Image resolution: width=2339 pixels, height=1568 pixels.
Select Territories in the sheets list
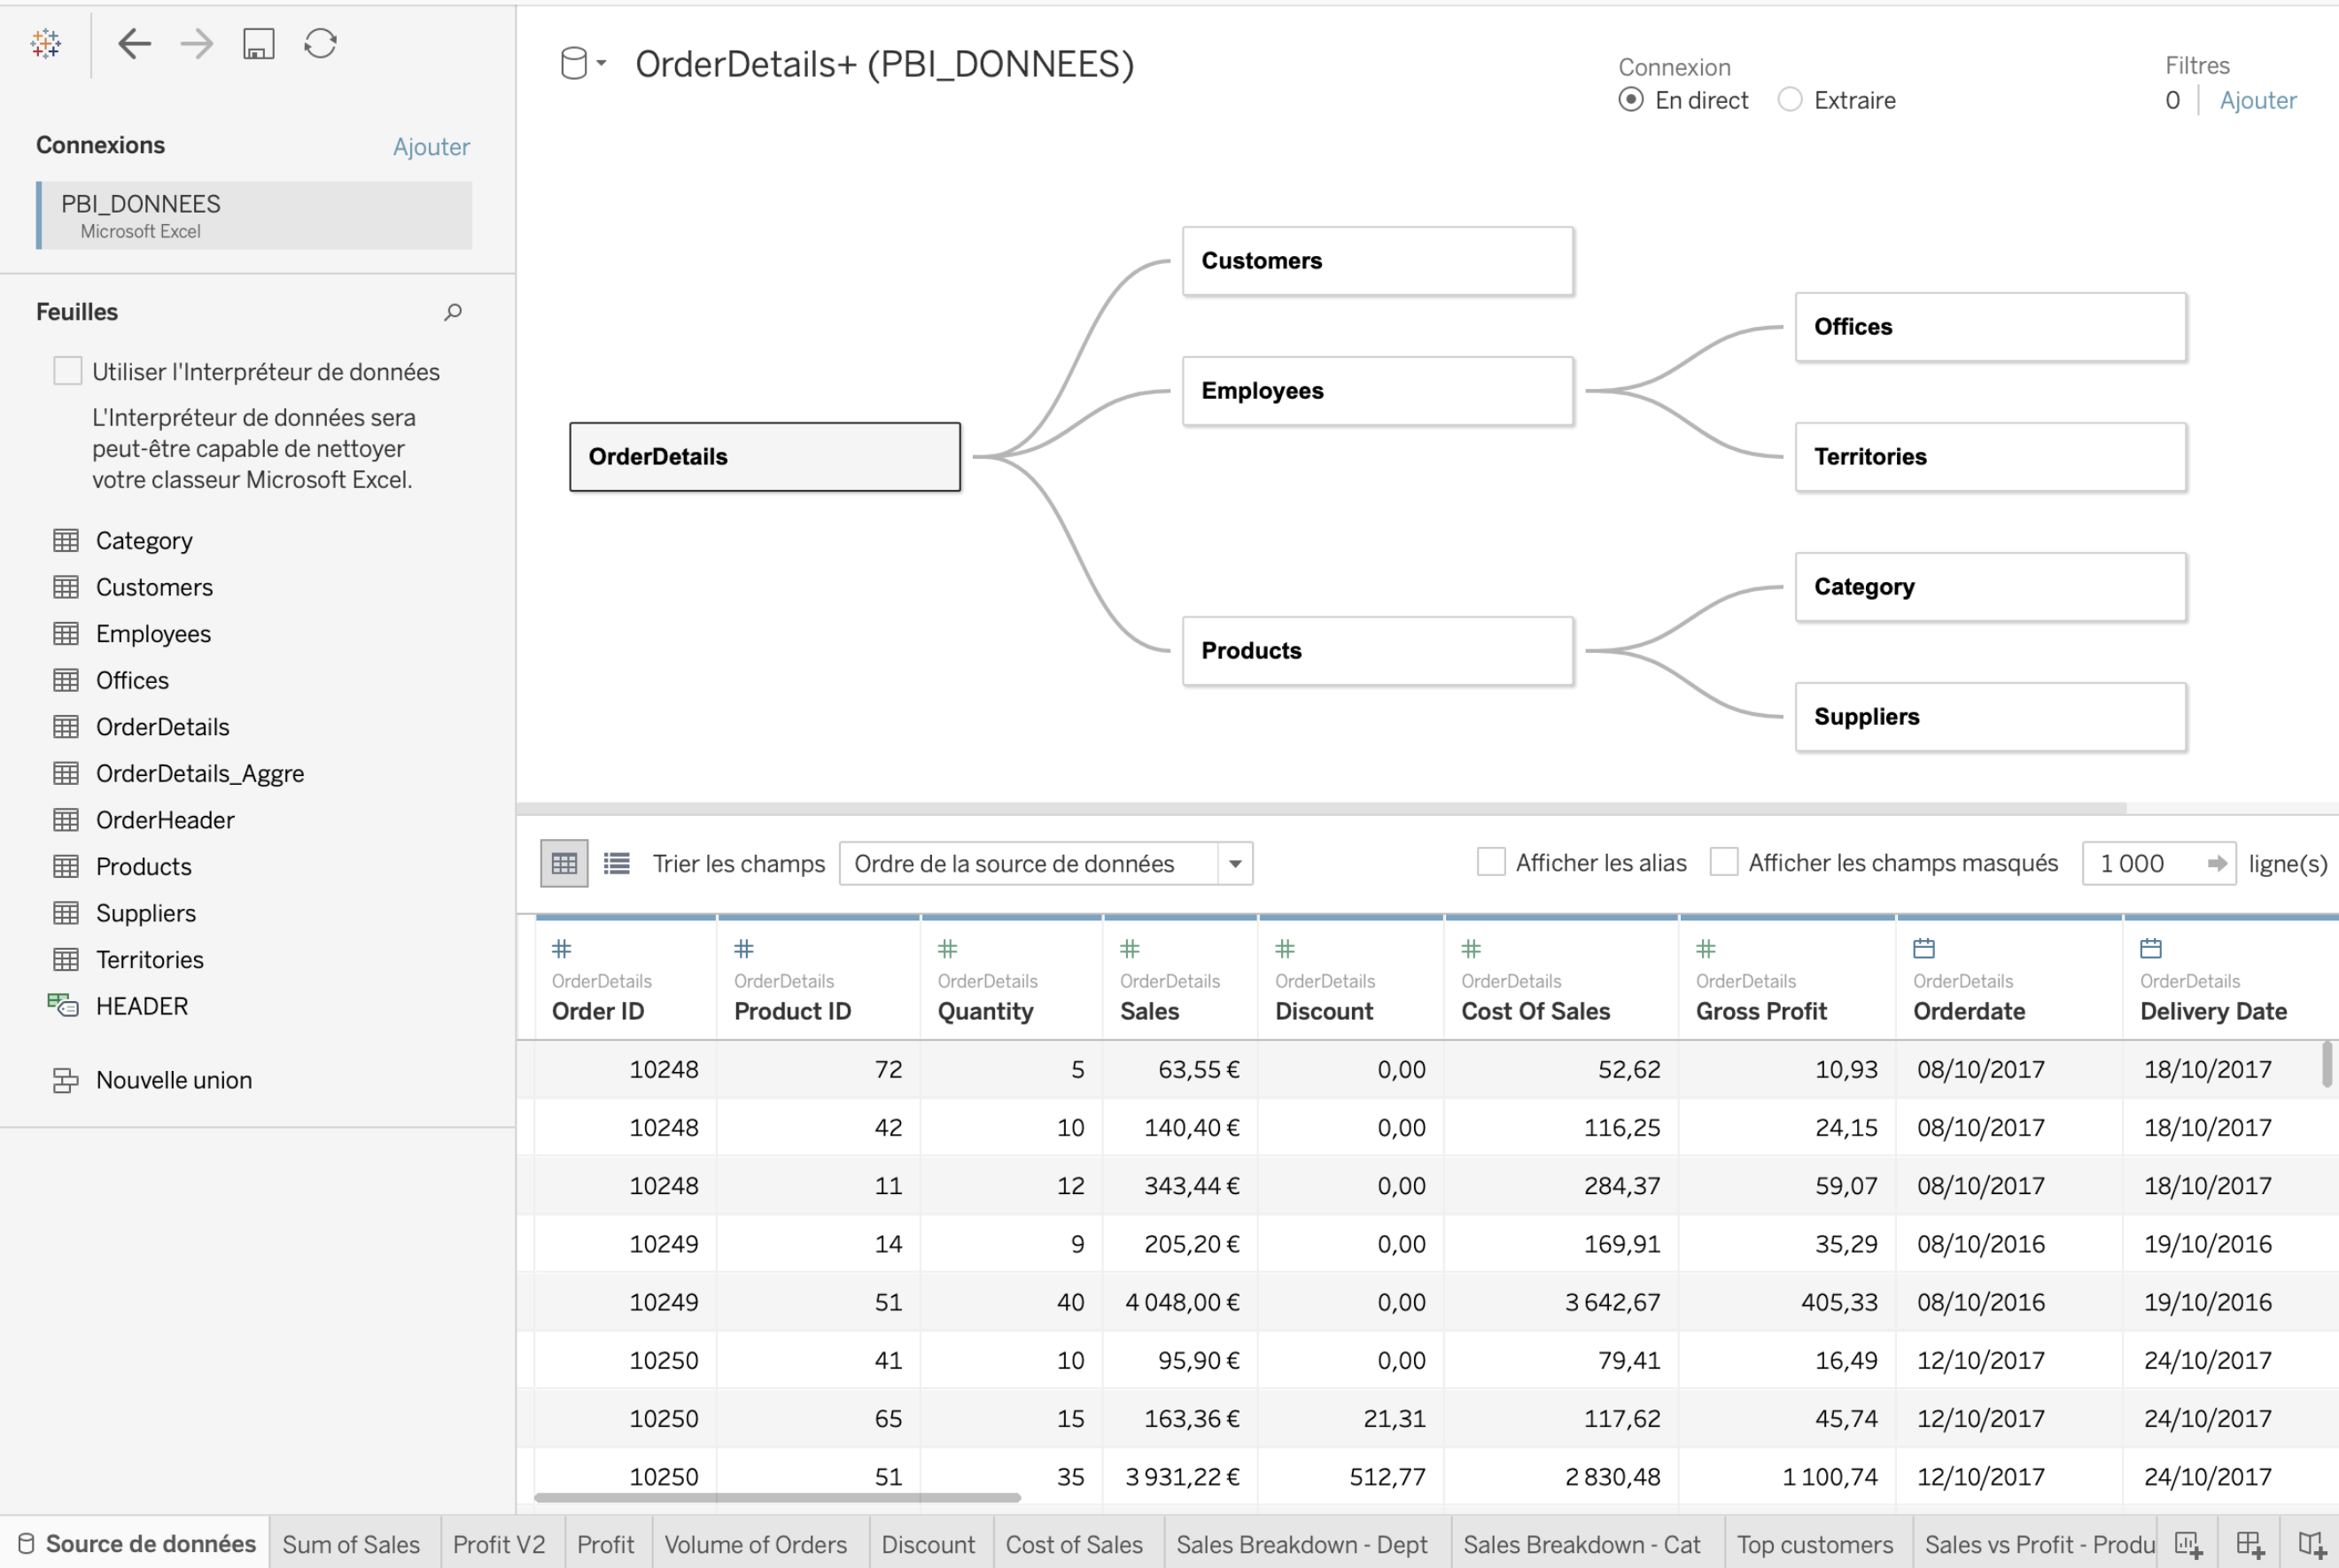pos(150,960)
